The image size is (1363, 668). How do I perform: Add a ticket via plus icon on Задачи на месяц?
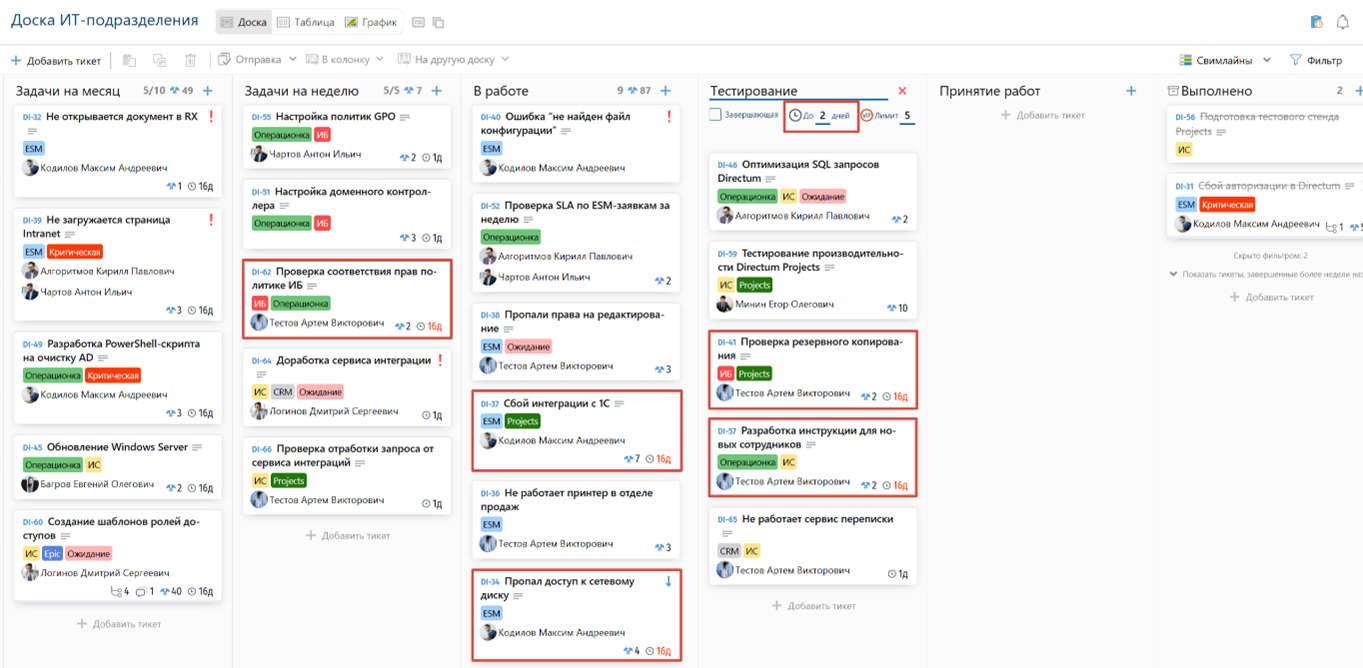coord(207,90)
